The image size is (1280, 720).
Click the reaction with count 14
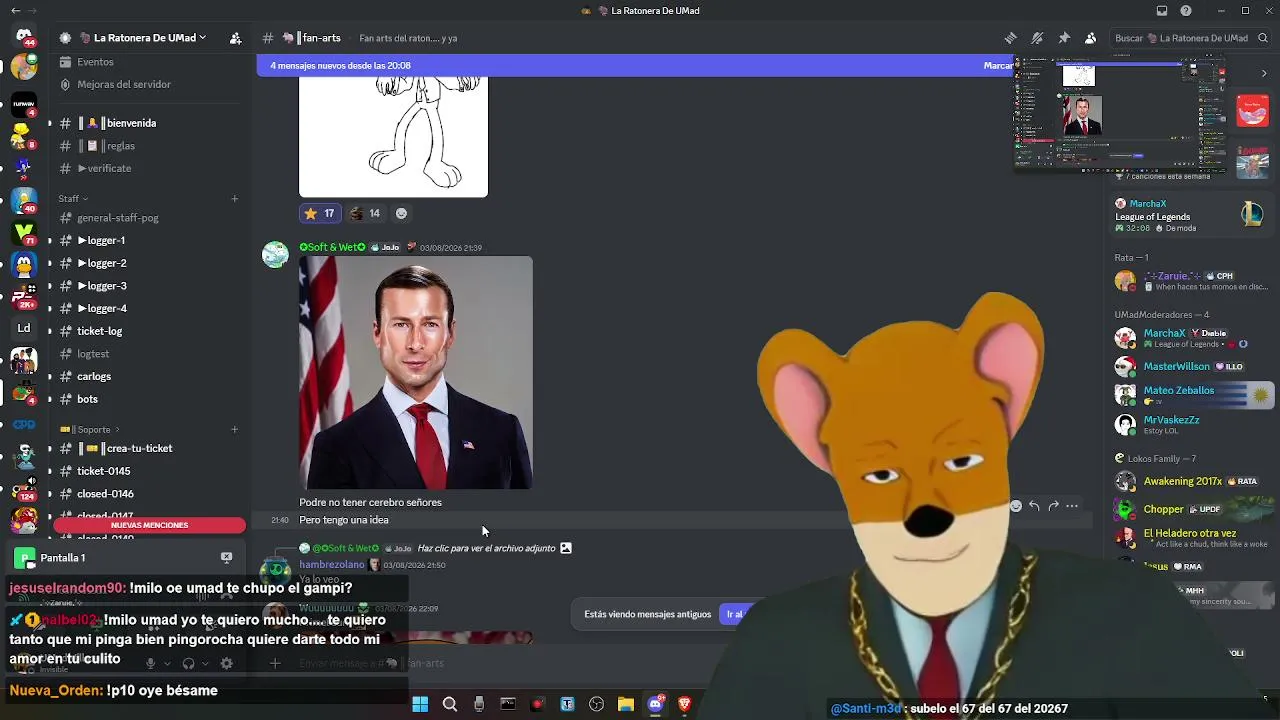(365, 213)
